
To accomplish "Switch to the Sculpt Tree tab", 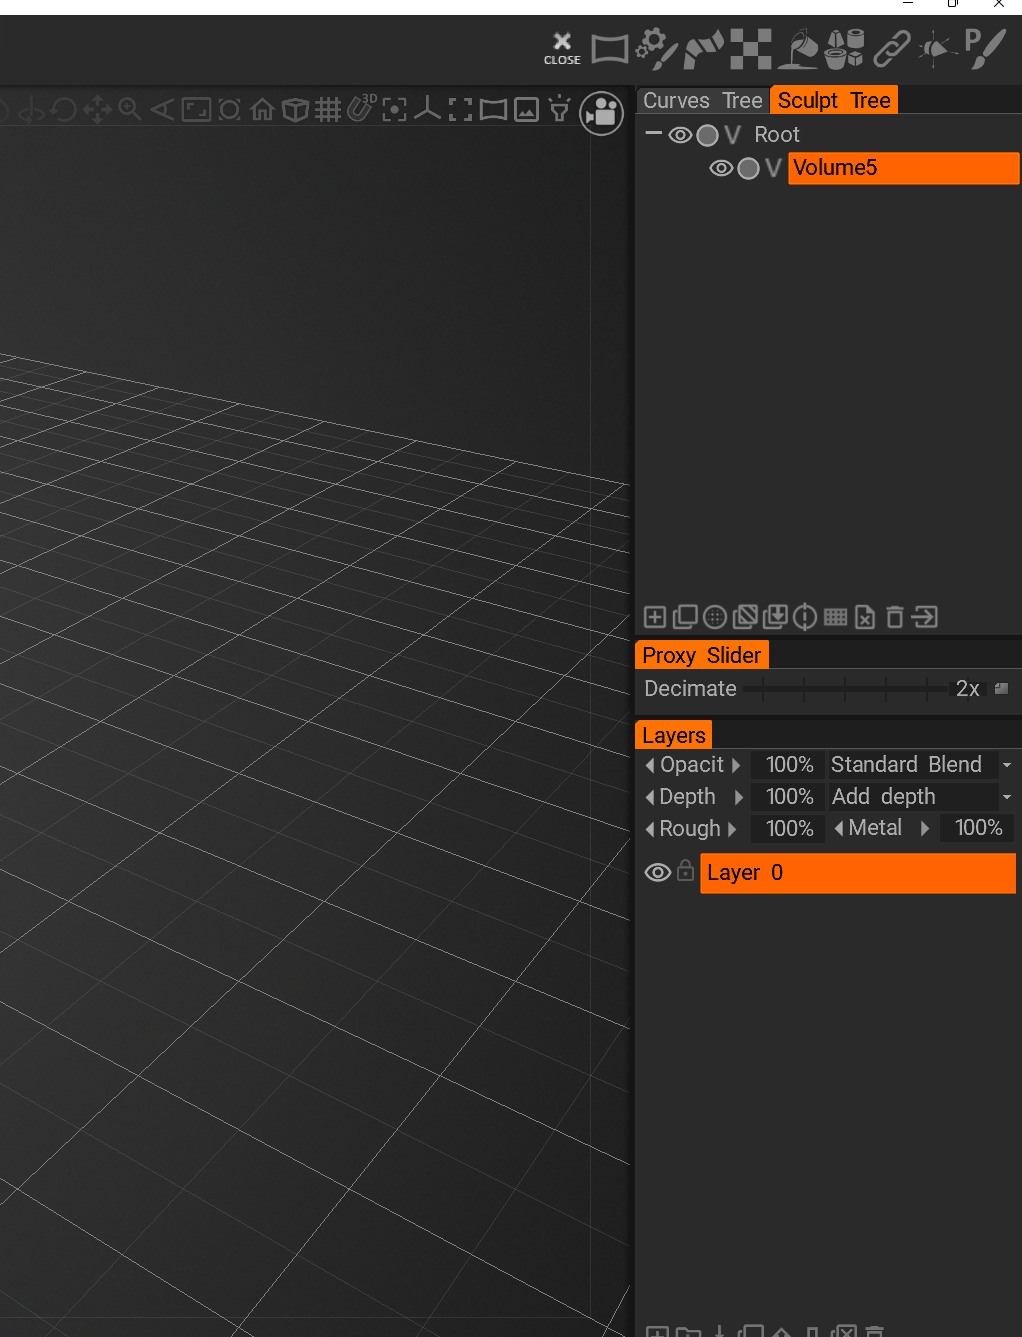I will coord(833,100).
